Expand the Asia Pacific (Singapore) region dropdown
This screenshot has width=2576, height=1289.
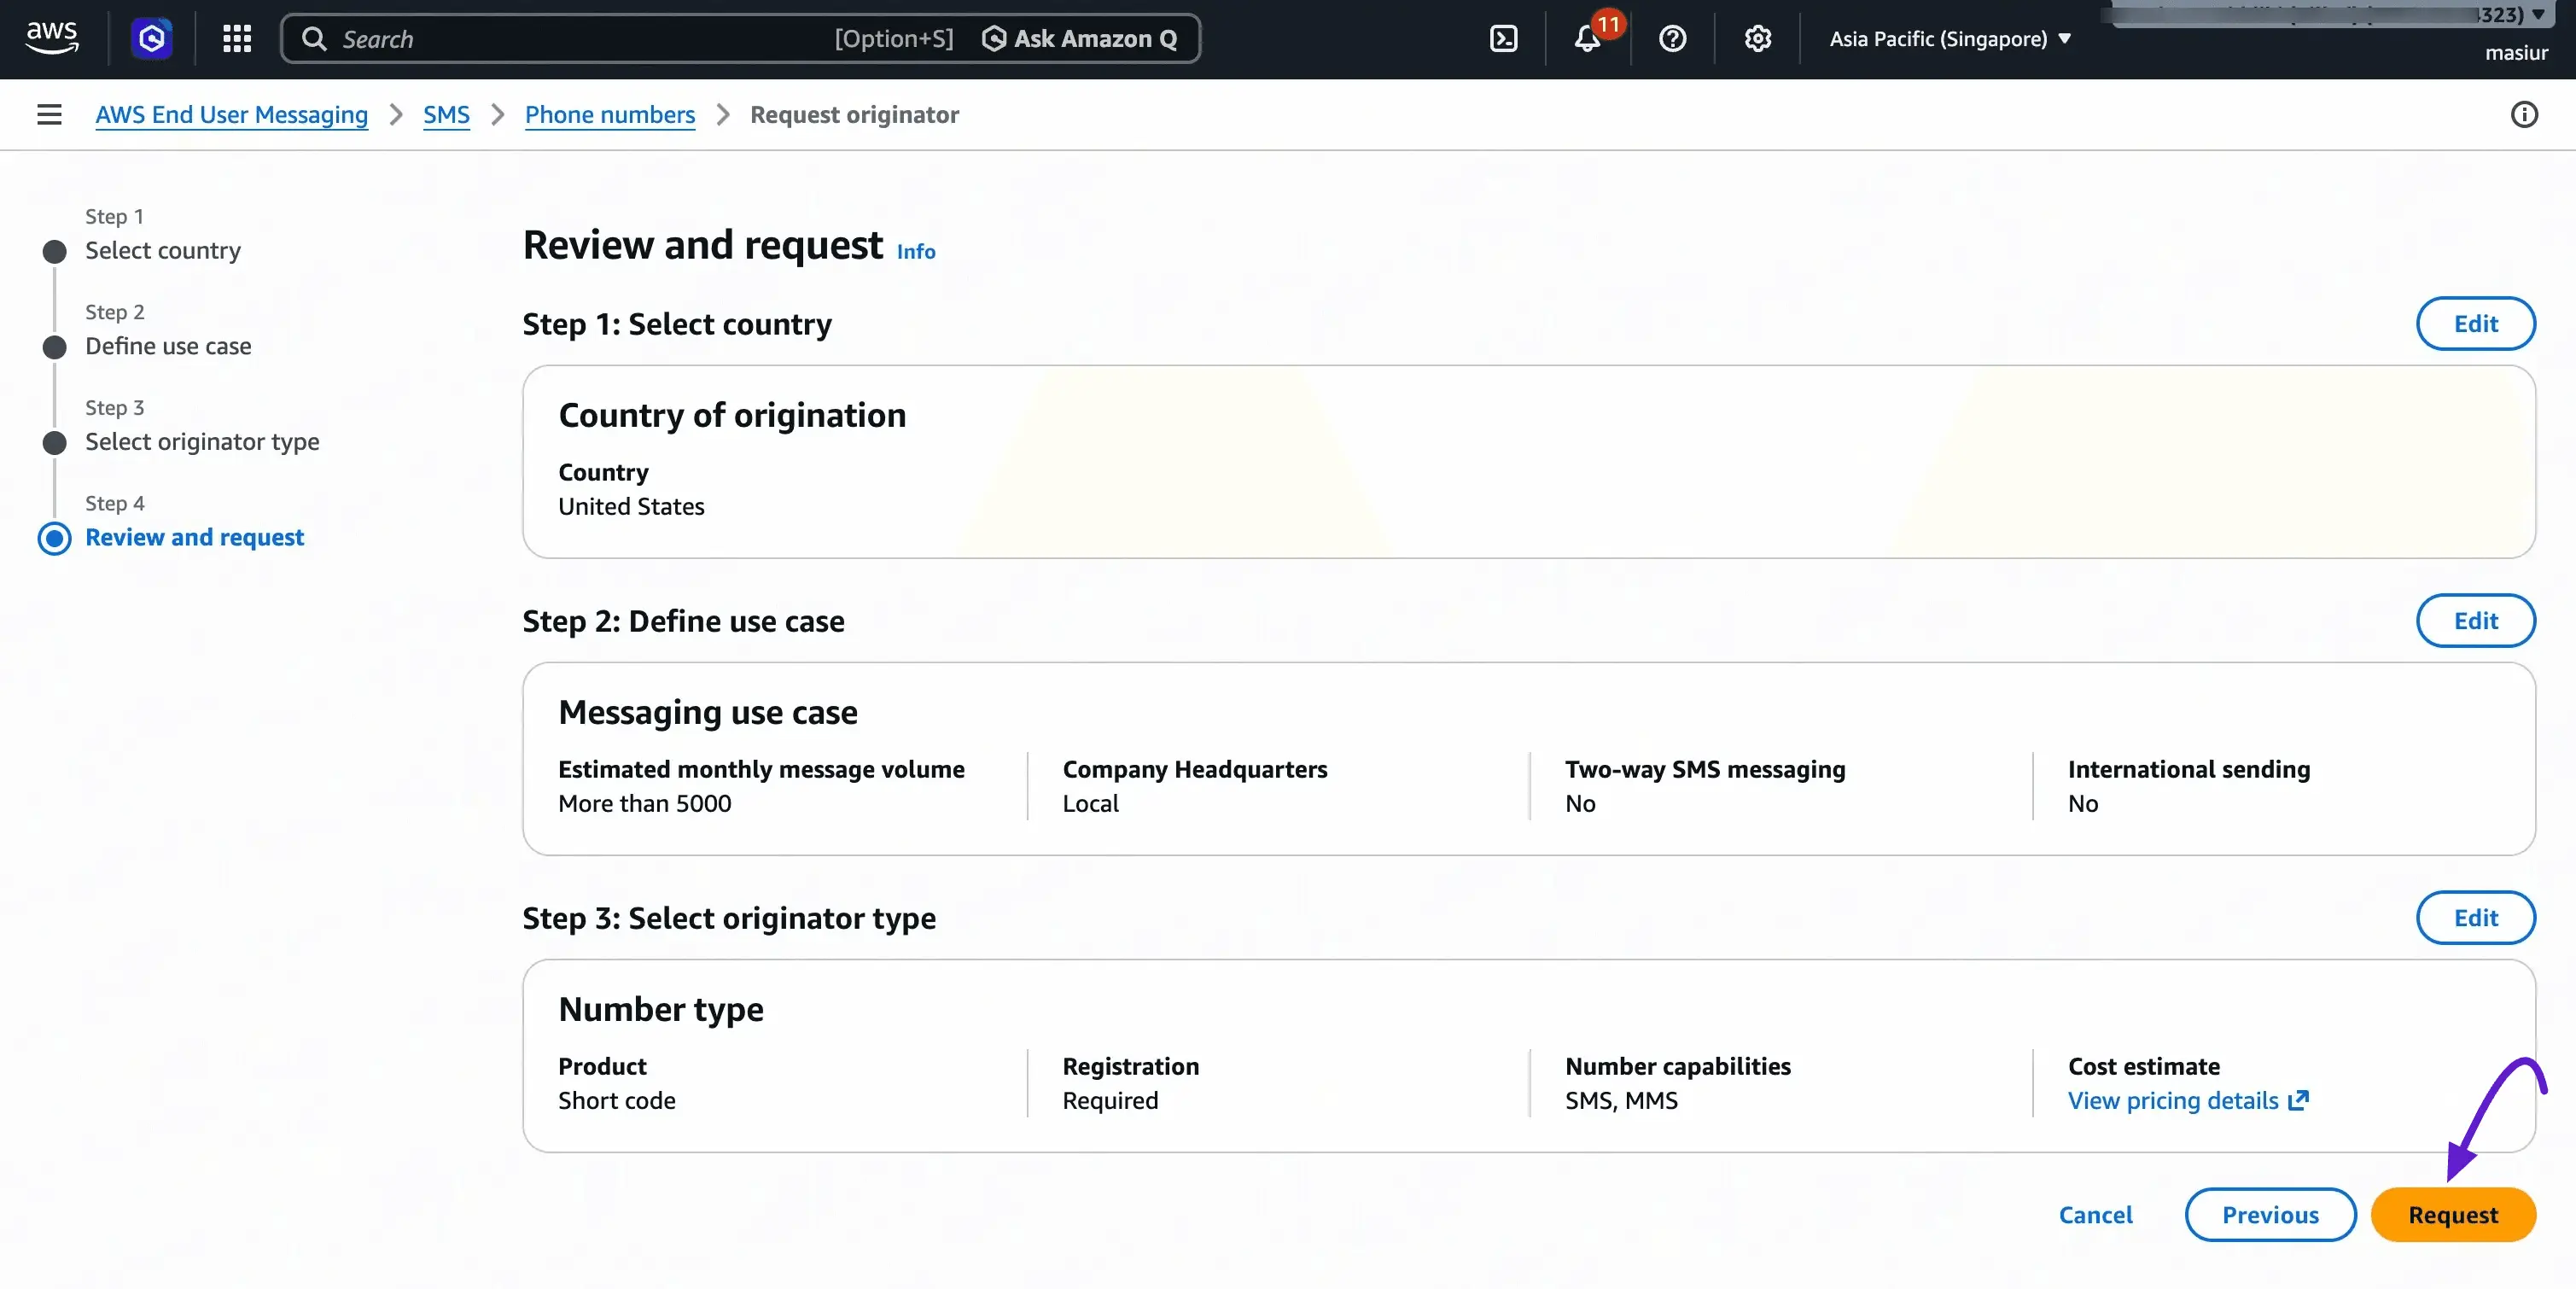[x=1950, y=39]
